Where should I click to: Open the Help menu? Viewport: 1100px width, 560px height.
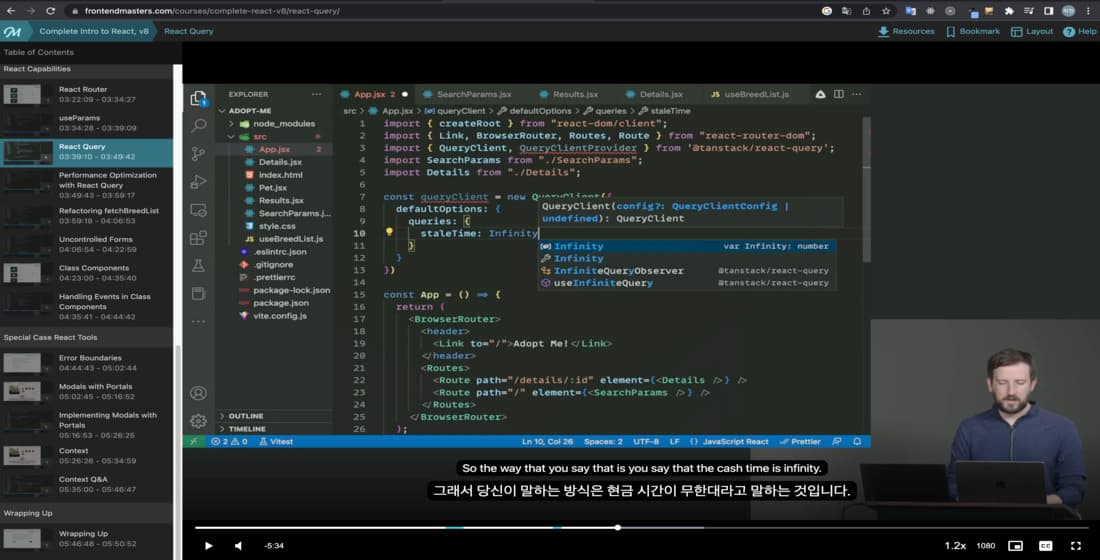coord(1080,32)
